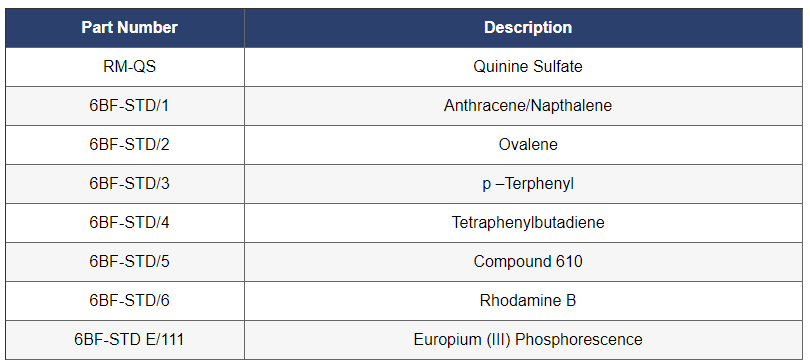Click the Tetraphenylbutadiene description cell
The image size is (810, 364).
point(523,223)
